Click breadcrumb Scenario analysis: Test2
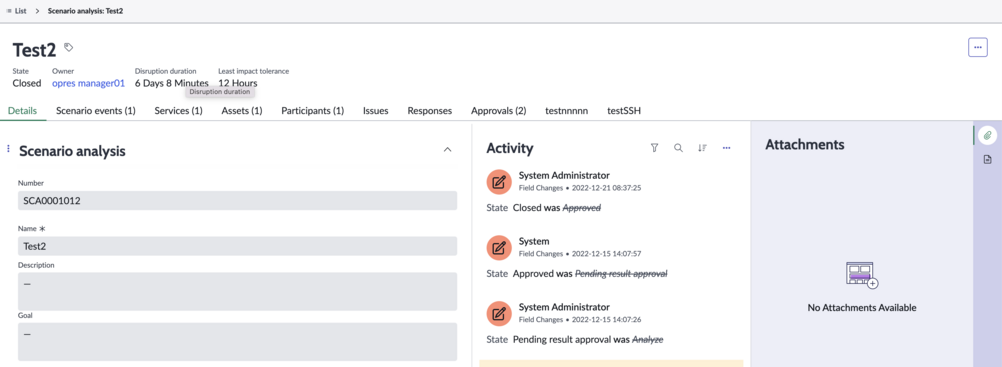1002x367 pixels. pyautogui.click(x=86, y=11)
